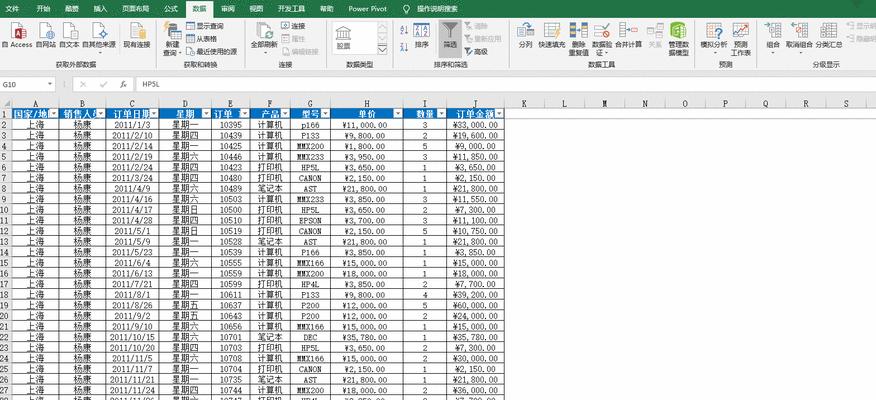Select the date cell 2011/10/15
The width and height of the screenshot is (876, 400).
coord(132,337)
